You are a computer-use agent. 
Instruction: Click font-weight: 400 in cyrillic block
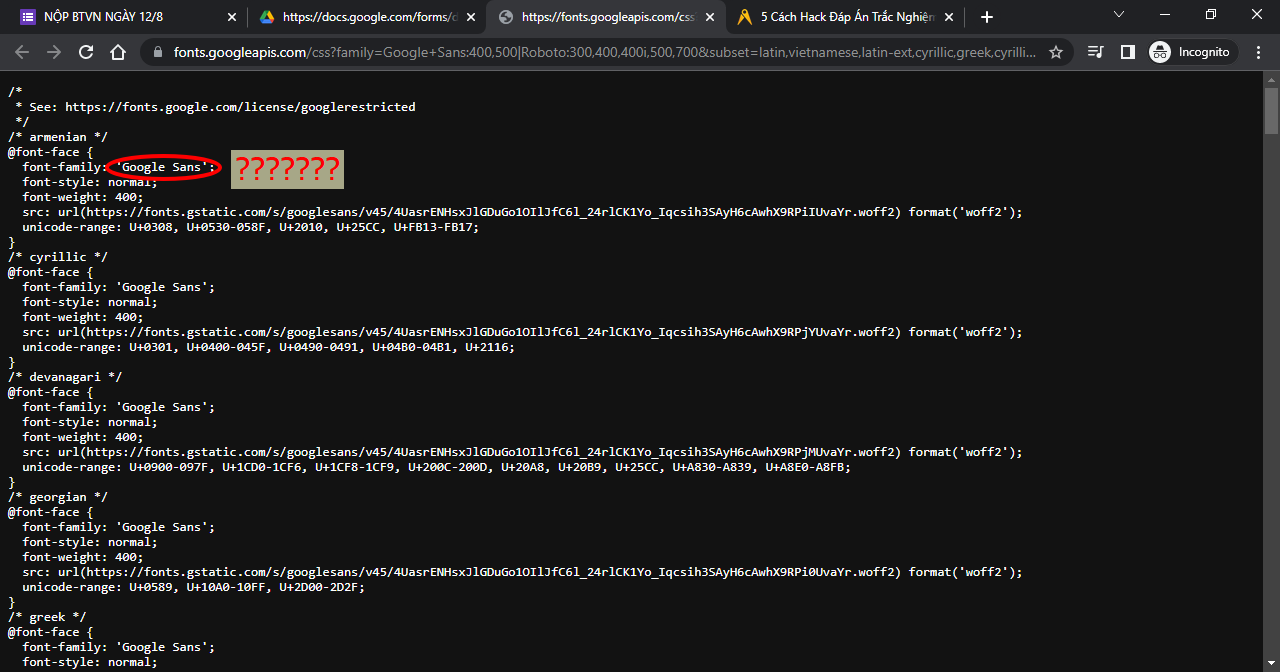[x=83, y=317]
